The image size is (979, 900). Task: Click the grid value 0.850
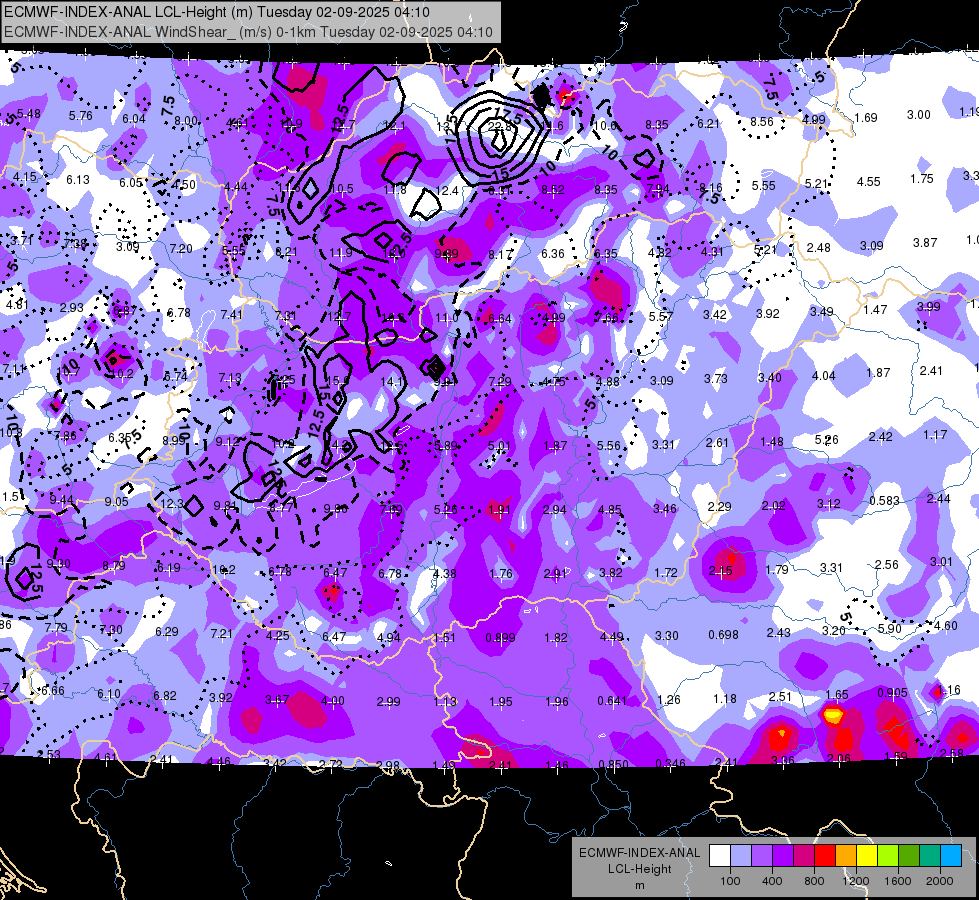tap(613, 764)
